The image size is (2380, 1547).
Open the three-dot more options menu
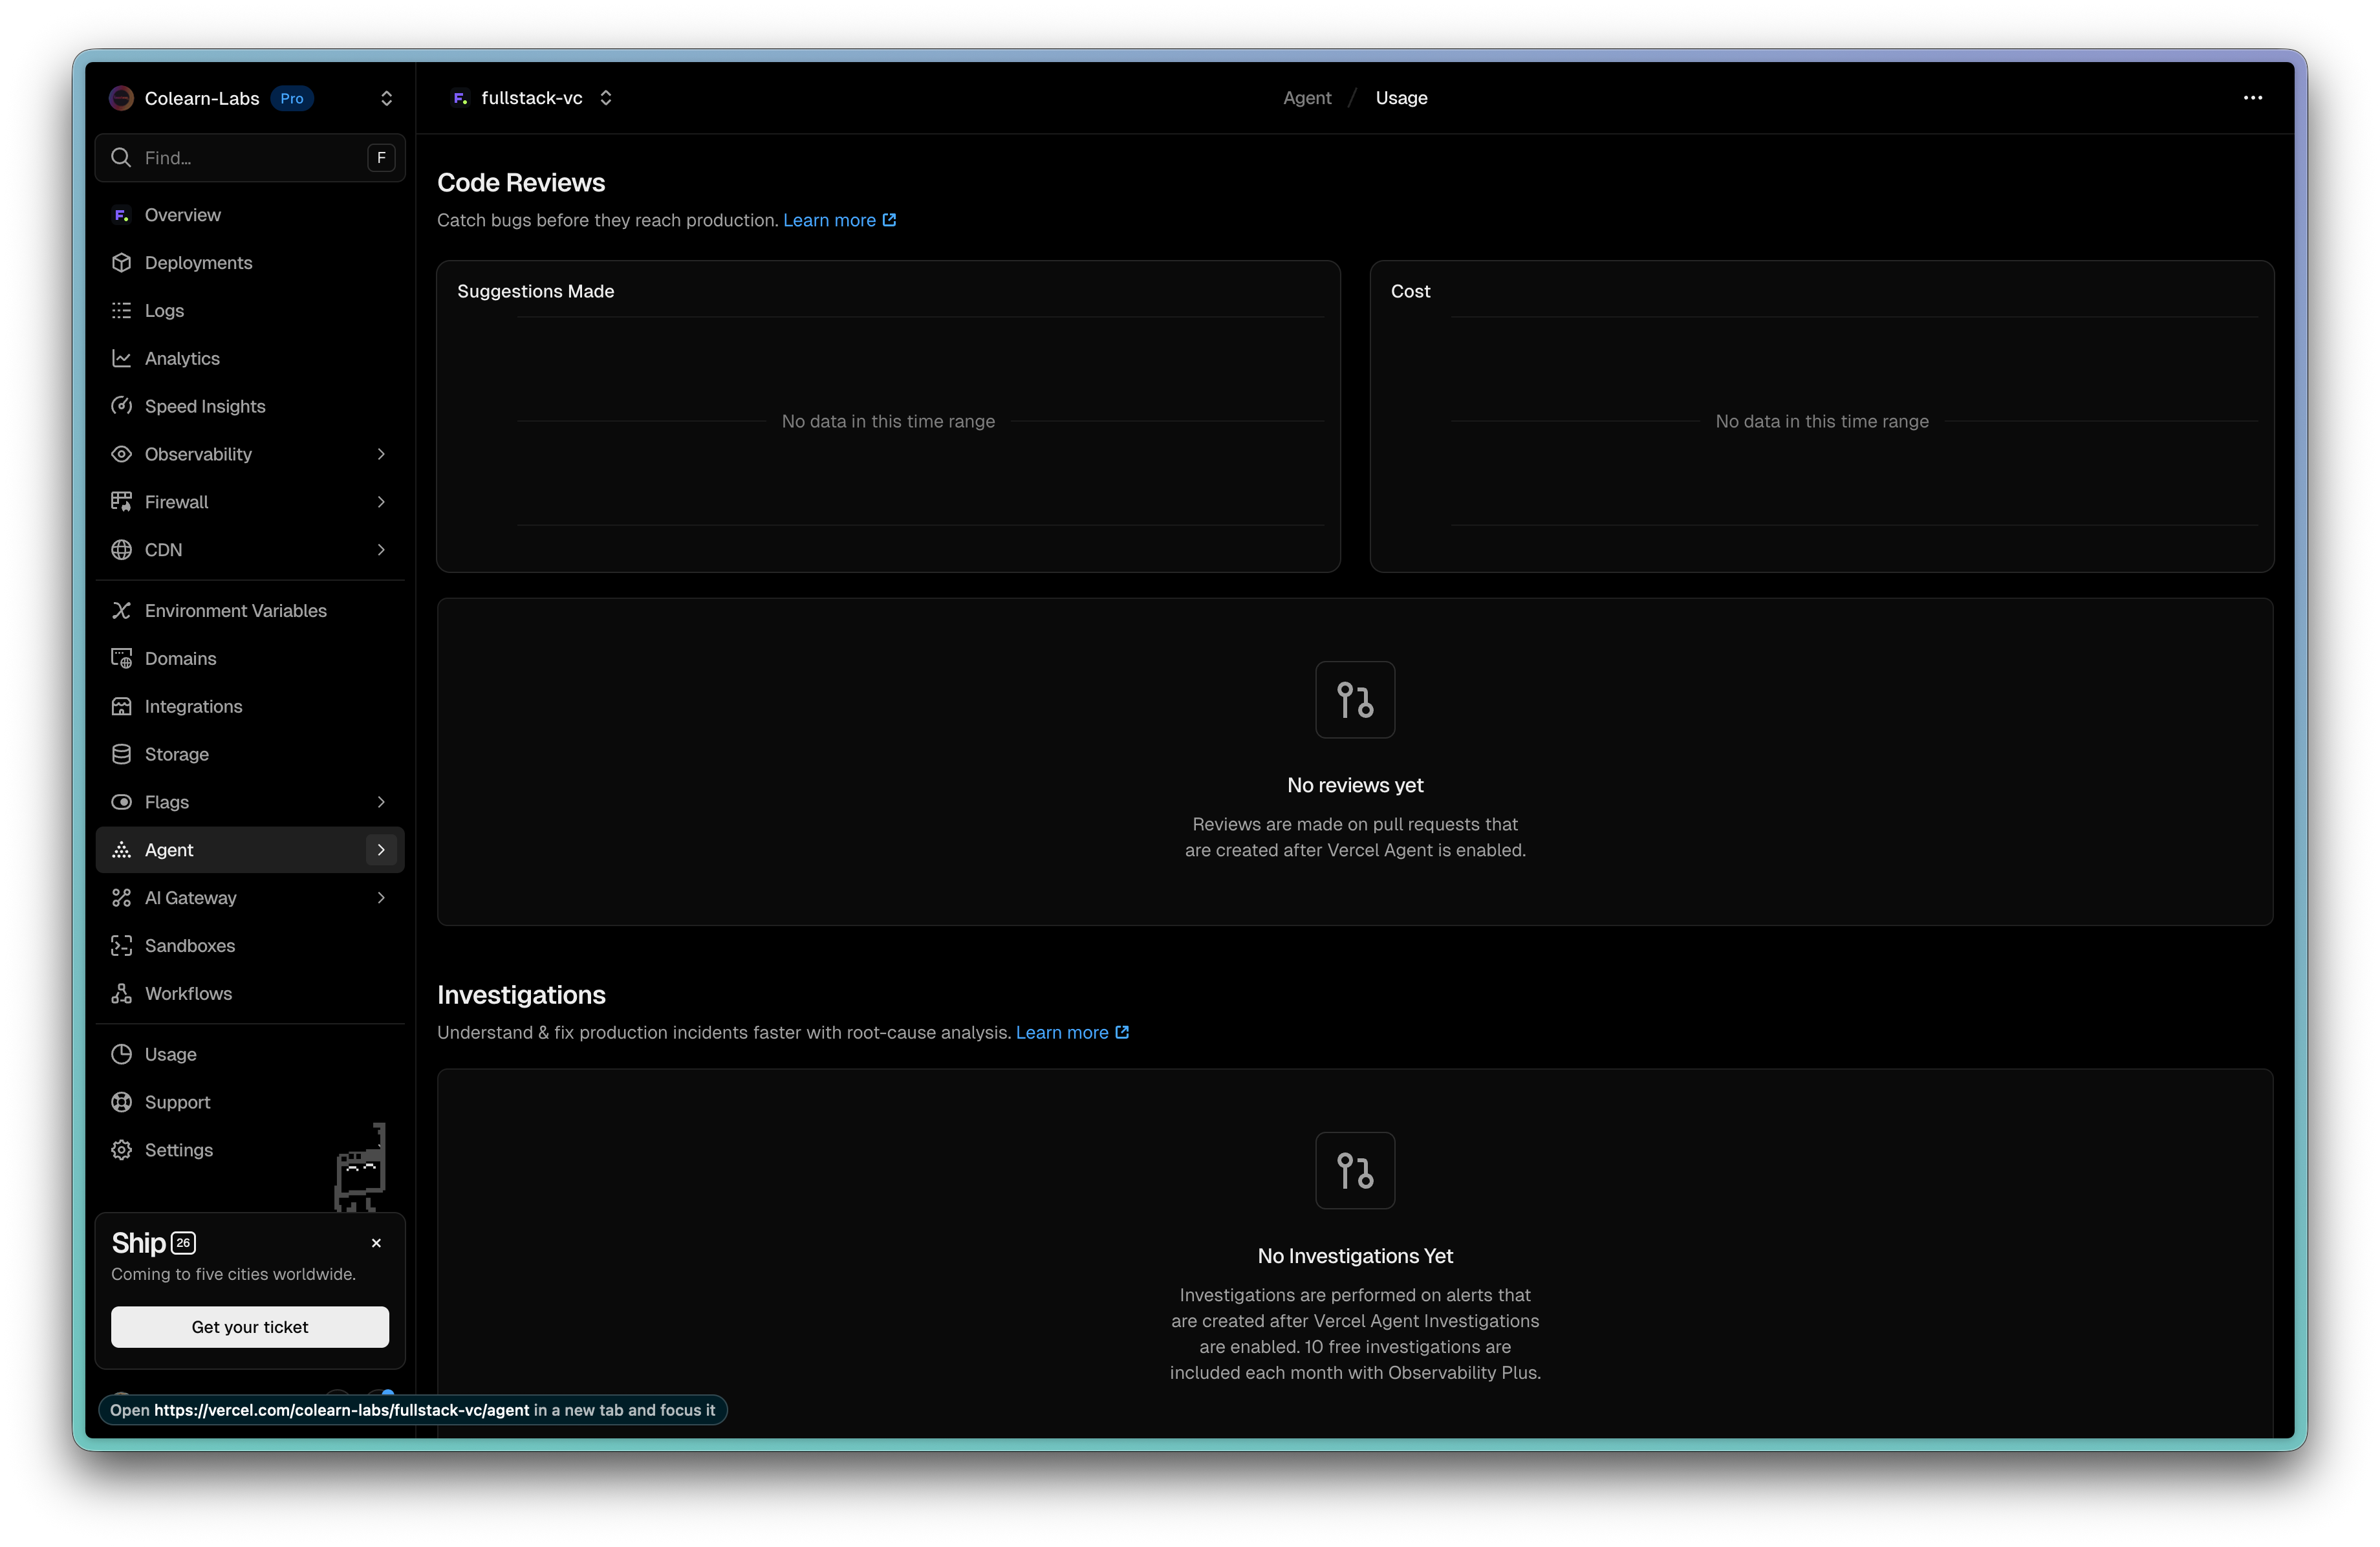pyautogui.click(x=2252, y=98)
